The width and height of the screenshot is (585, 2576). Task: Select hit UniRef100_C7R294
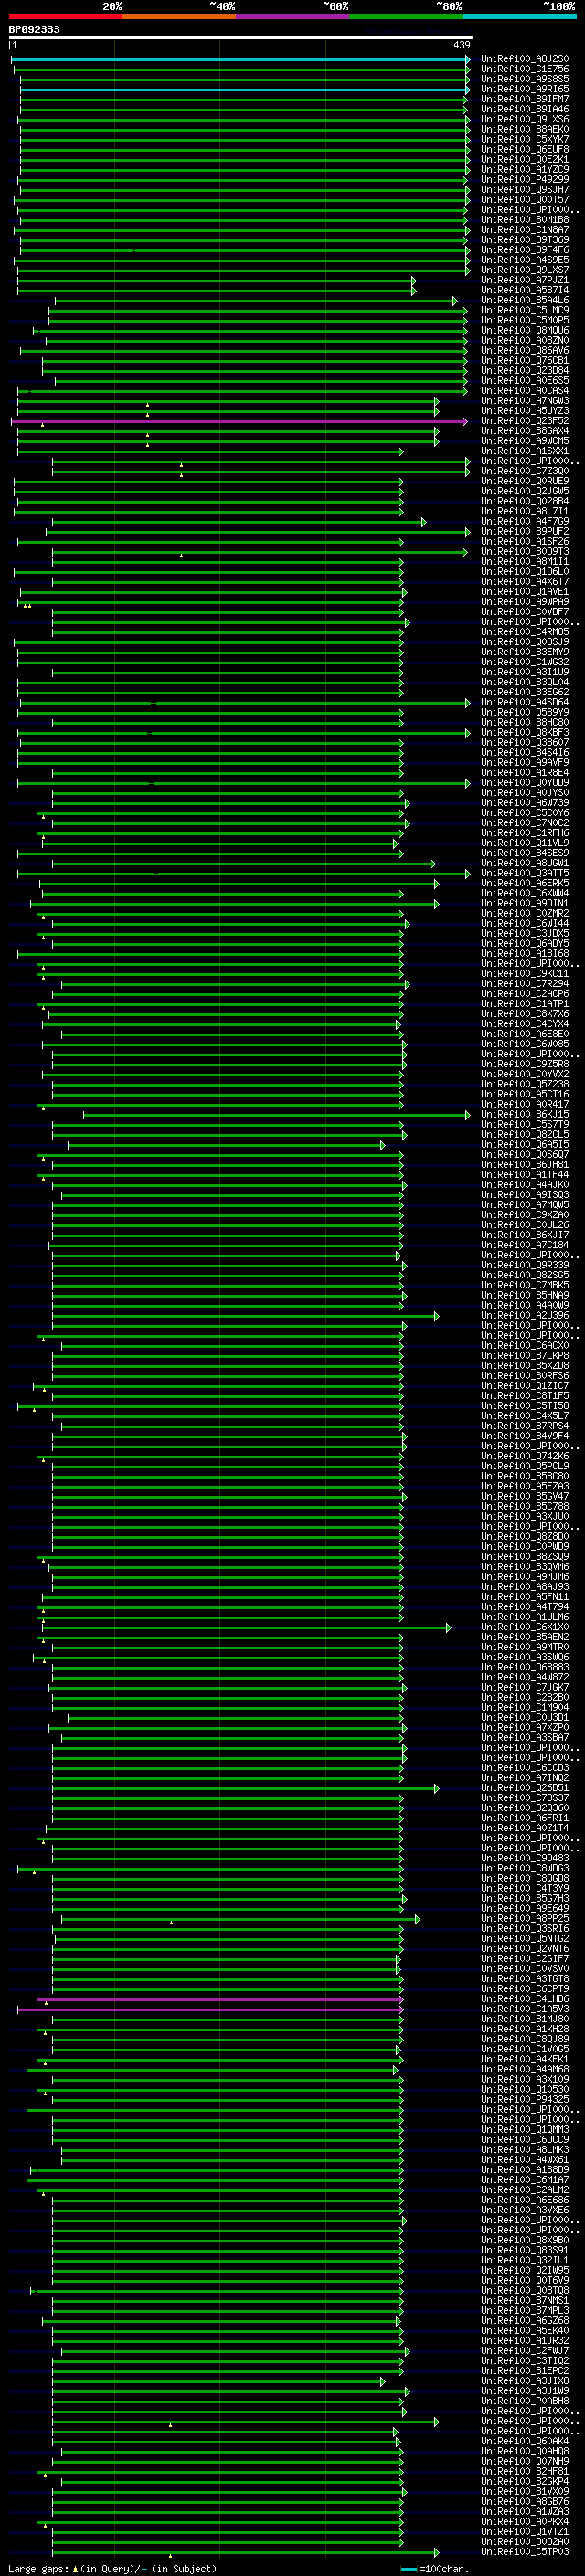[525, 984]
